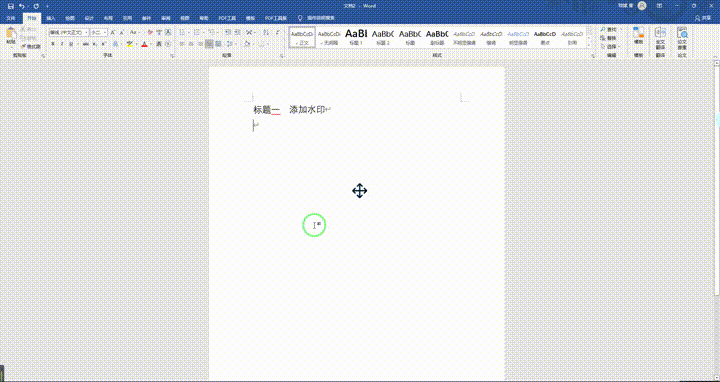Viewport: 720px width, 382px height.
Task: Toggle Italic formatting
Action: click(62, 44)
